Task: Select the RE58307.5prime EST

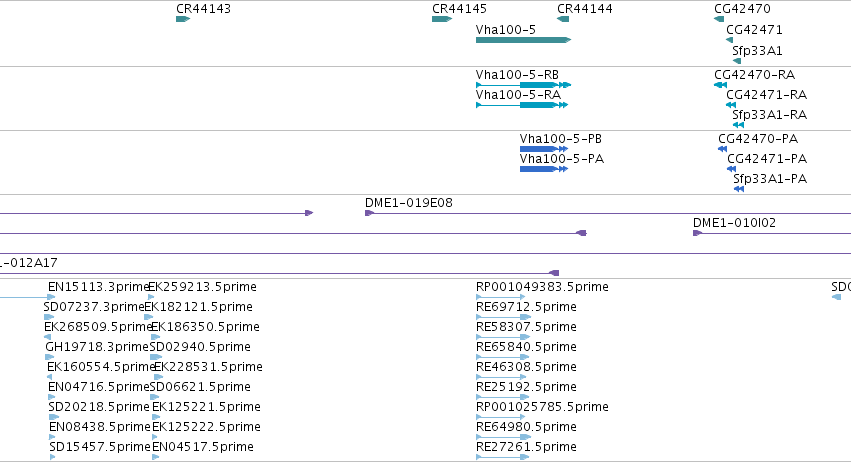Action: [x=503, y=337]
